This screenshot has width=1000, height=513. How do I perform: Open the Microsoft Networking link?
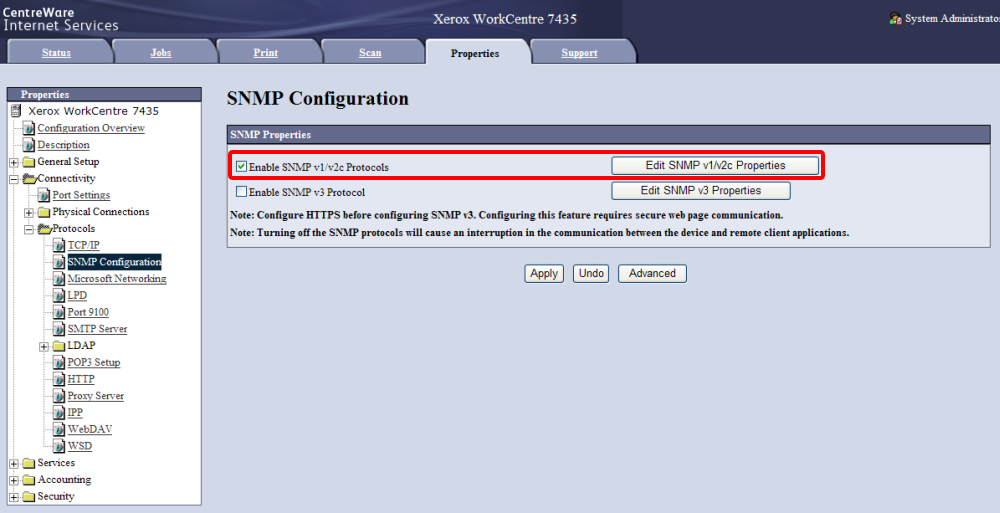(x=116, y=279)
